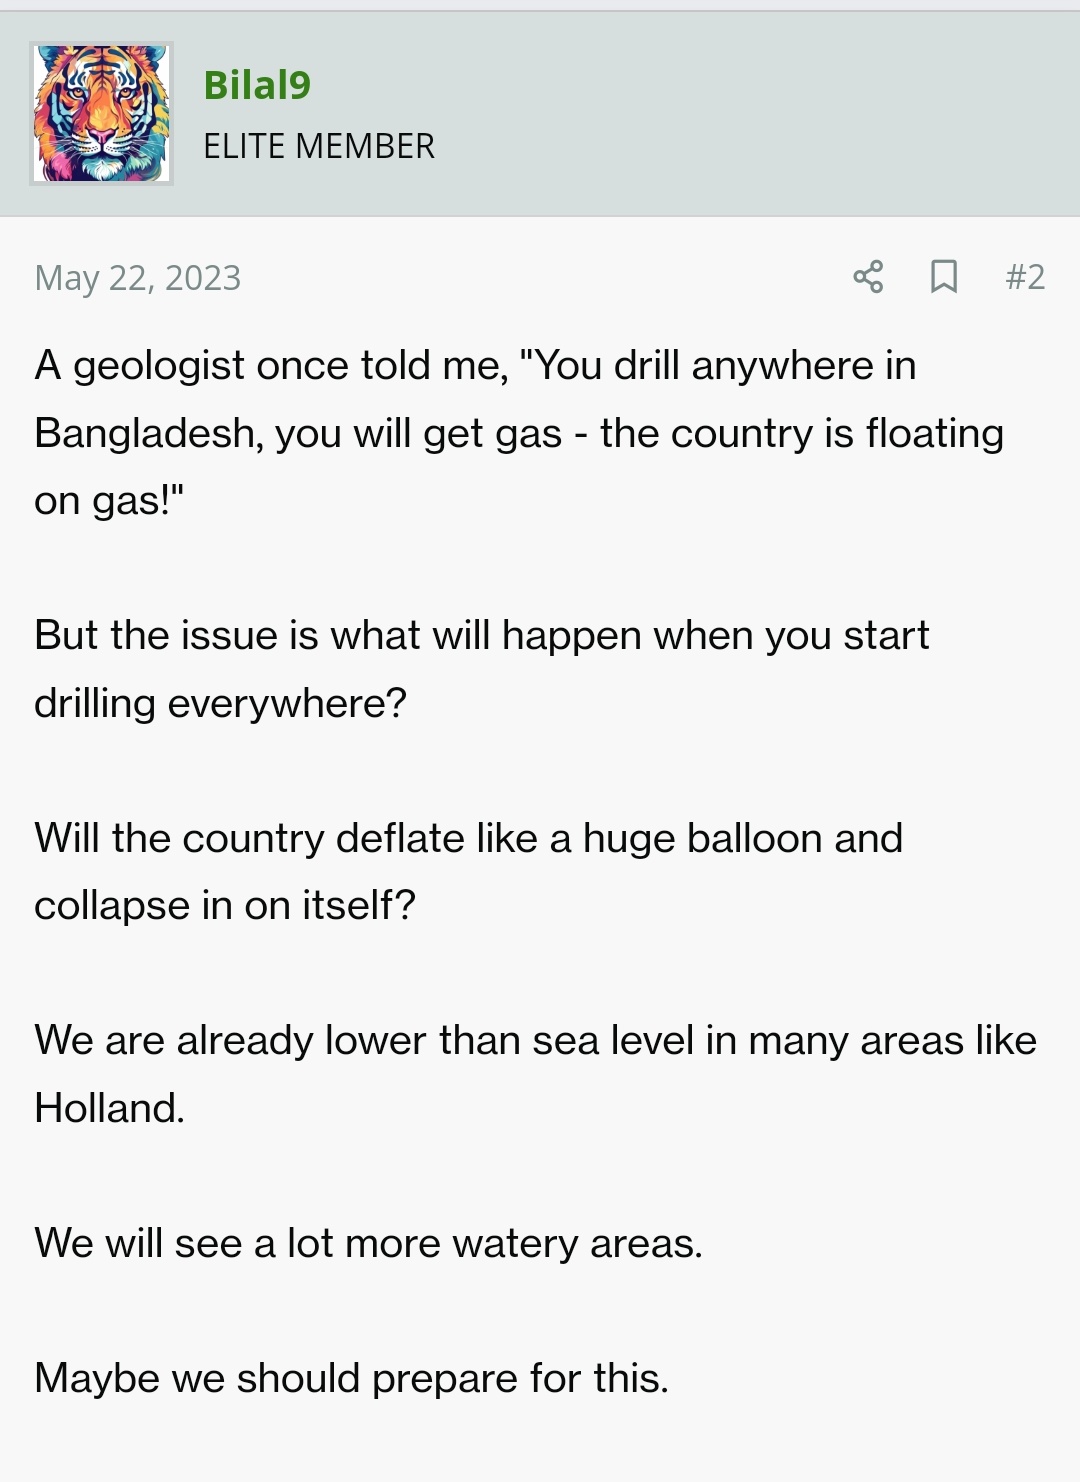The image size is (1080, 1482).
Task: Tap the ELITE MEMBER user title
Action: (319, 146)
